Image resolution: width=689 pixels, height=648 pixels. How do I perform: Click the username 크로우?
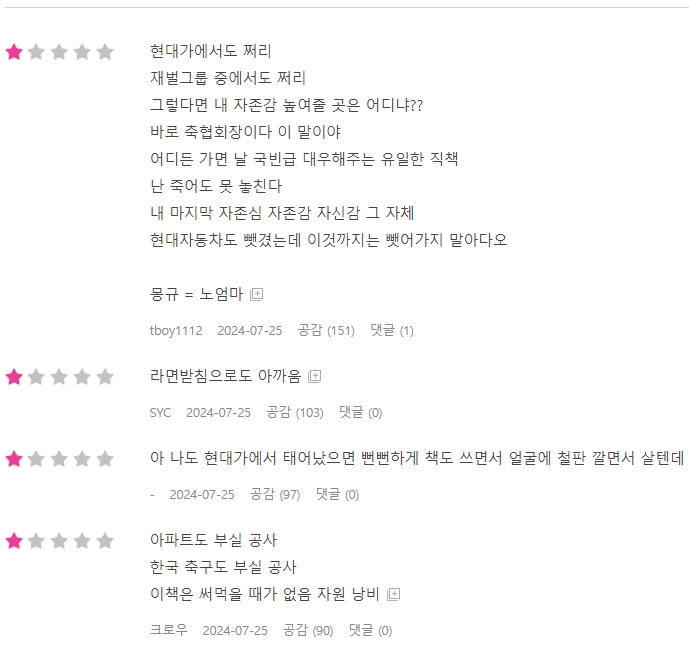(x=167, y=630)
